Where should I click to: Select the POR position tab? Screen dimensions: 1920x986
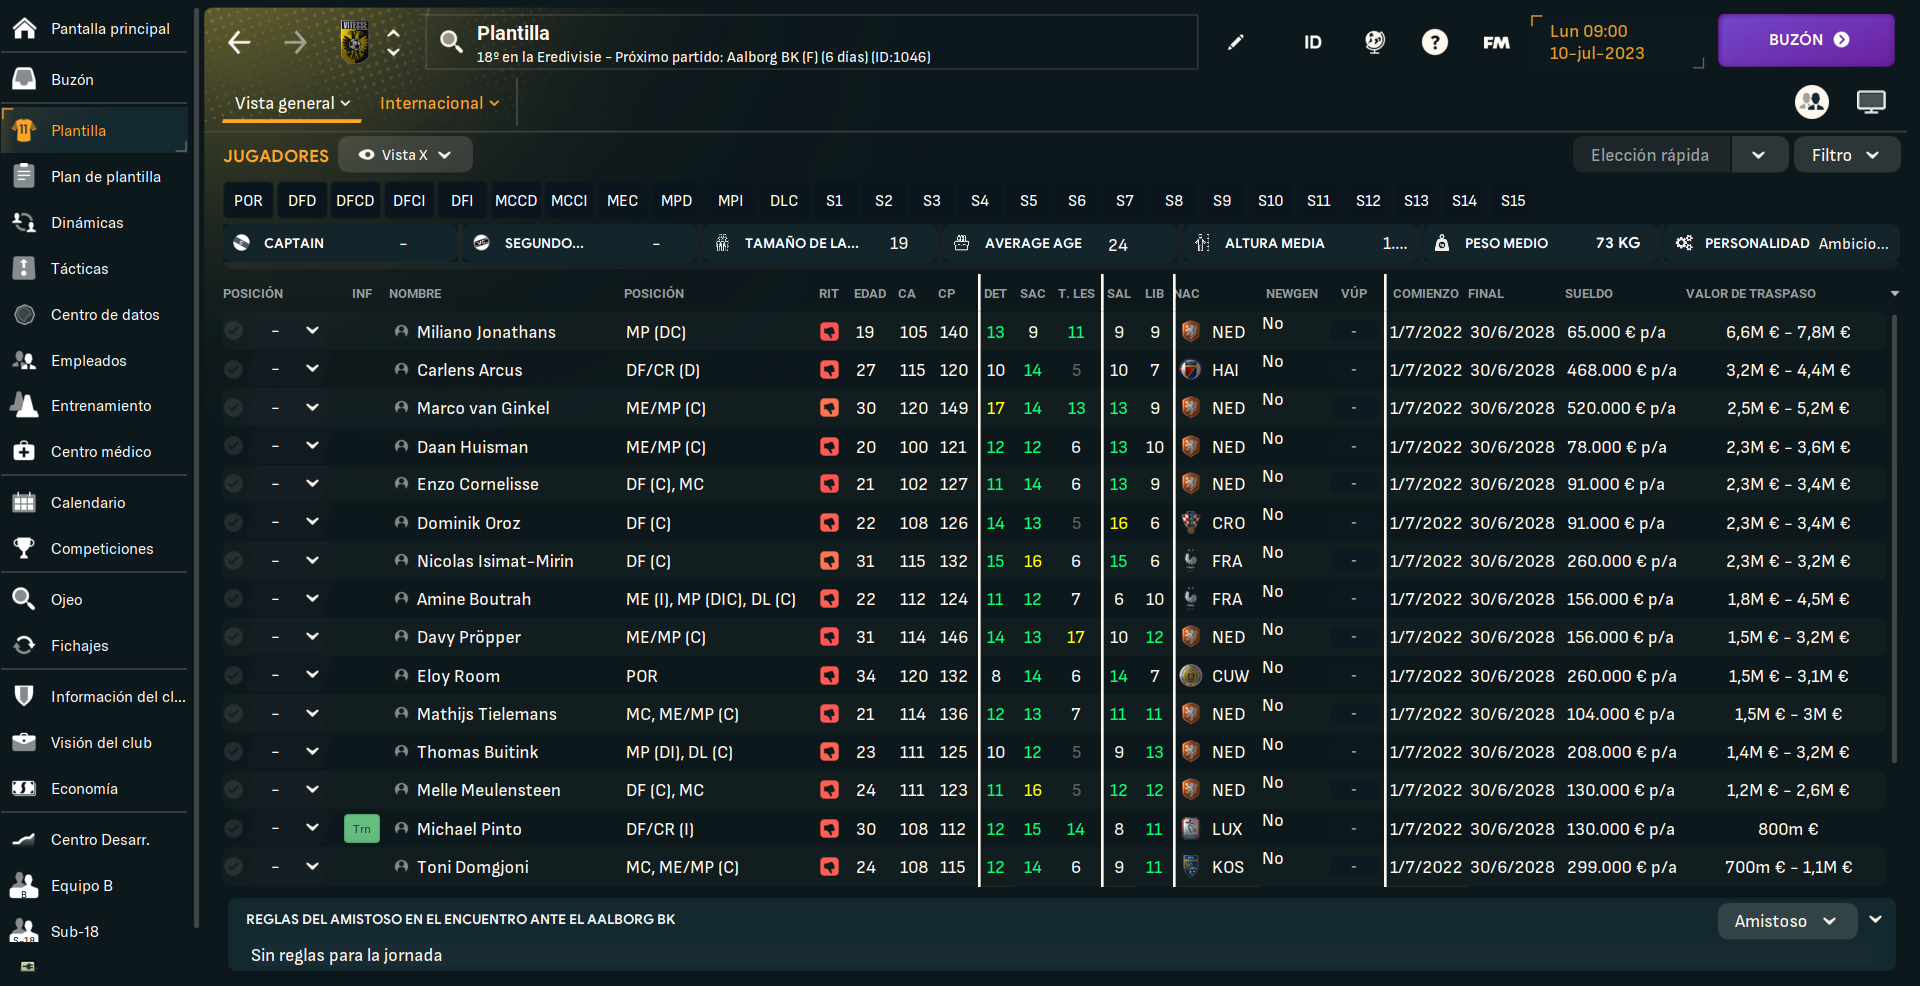248,200
